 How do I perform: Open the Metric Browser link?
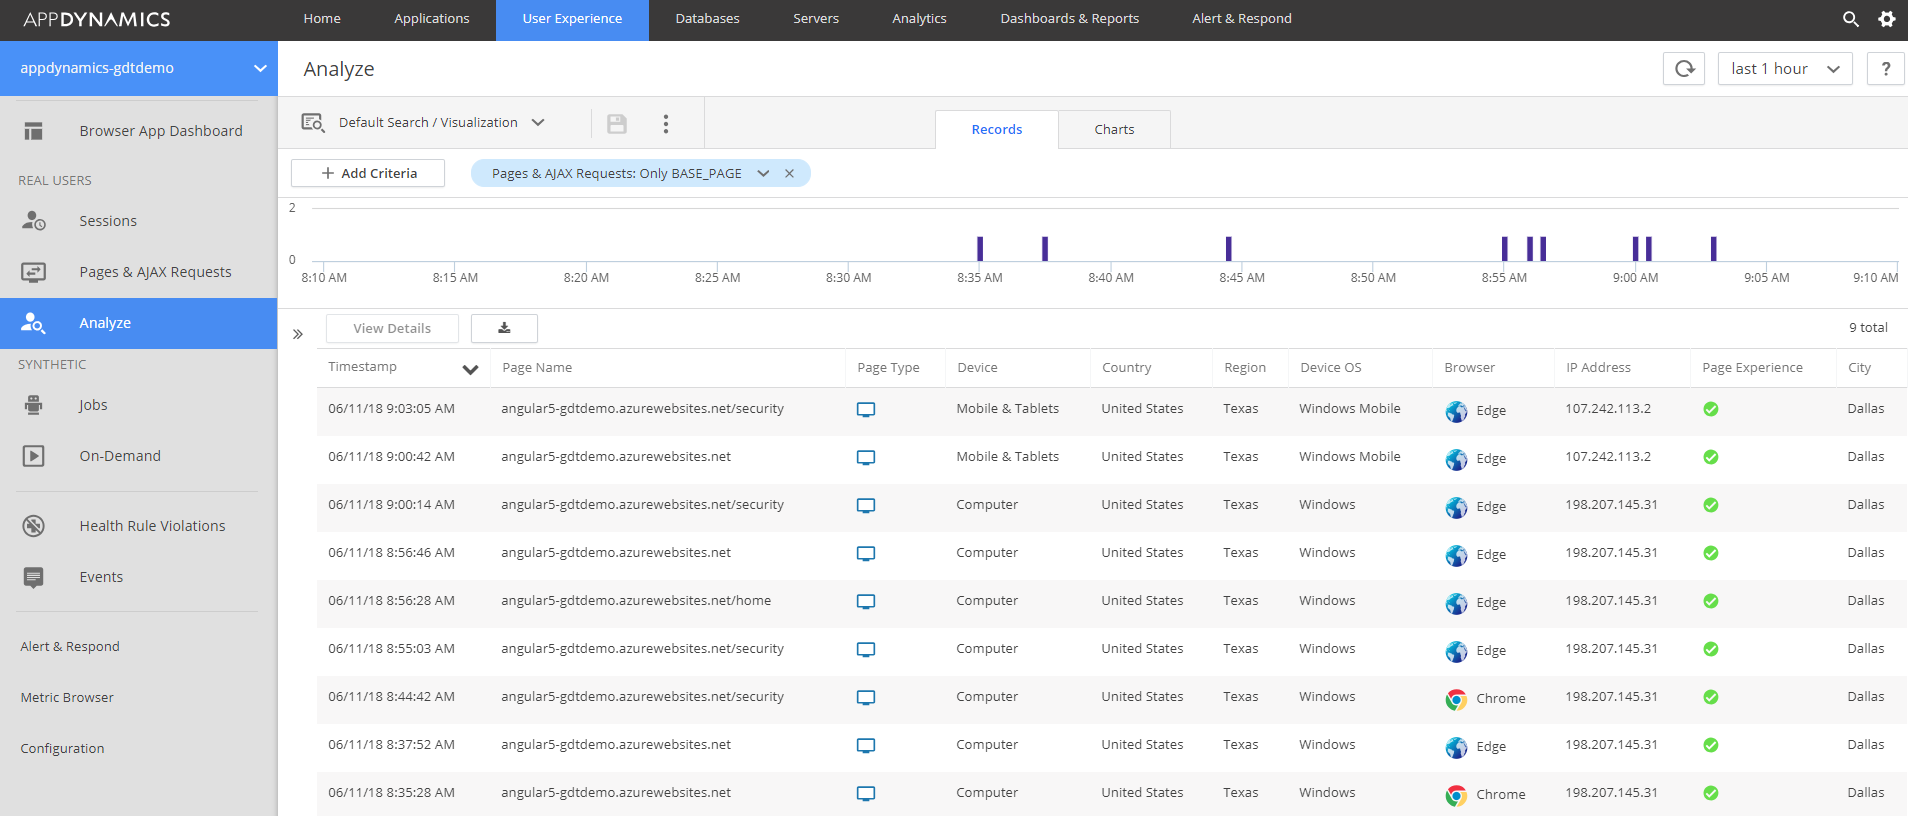(67, 698)
